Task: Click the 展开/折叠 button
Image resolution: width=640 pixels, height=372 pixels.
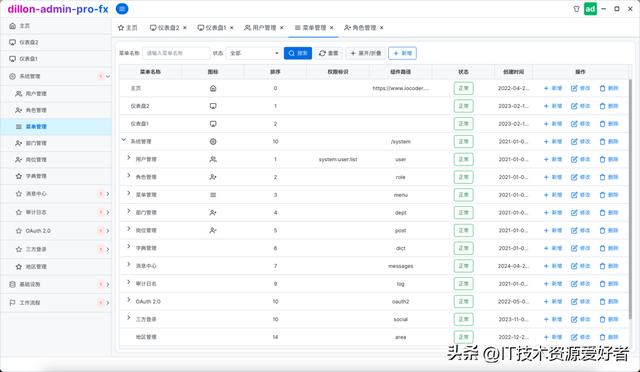Action: tap(366, 53)
